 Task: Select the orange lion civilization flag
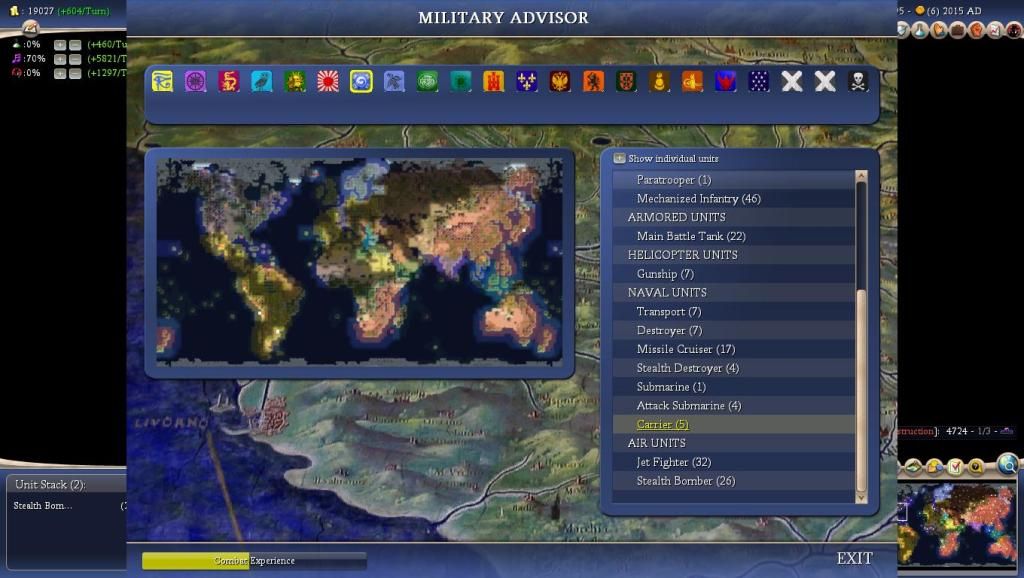[593, 82]
